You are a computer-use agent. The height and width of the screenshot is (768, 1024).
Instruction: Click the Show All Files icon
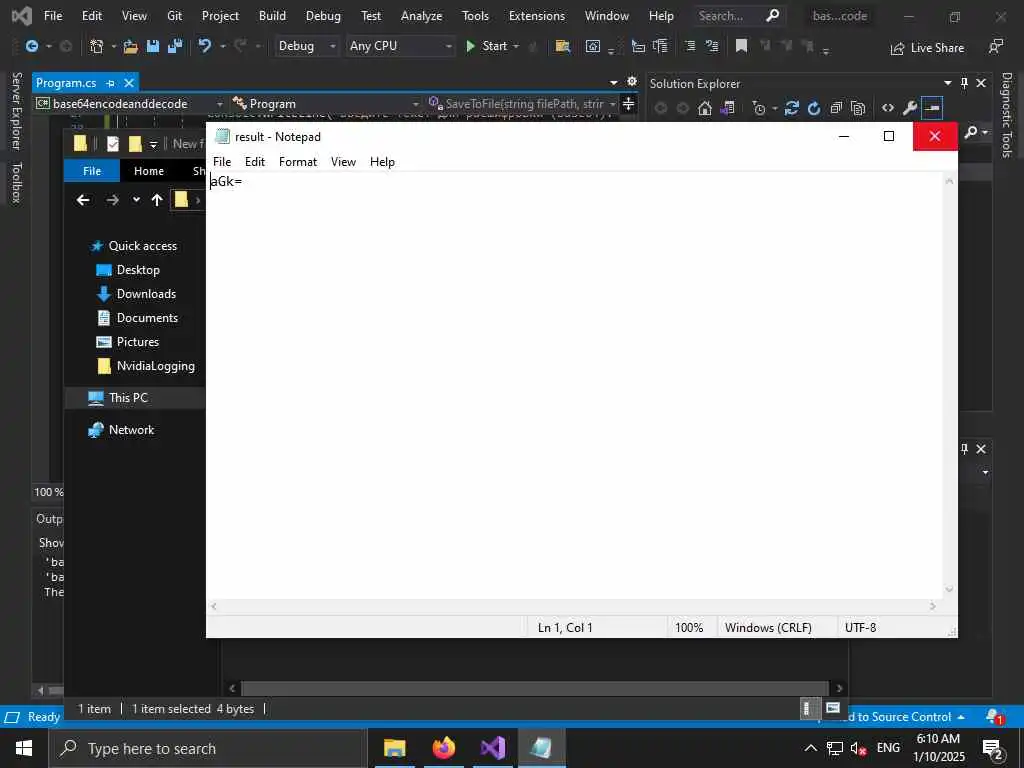[x=858, y=108]
